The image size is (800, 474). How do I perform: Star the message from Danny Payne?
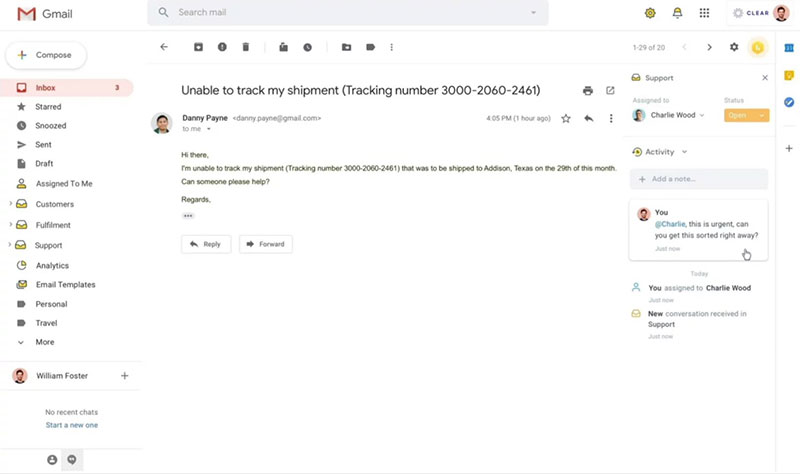pos(566,118)
